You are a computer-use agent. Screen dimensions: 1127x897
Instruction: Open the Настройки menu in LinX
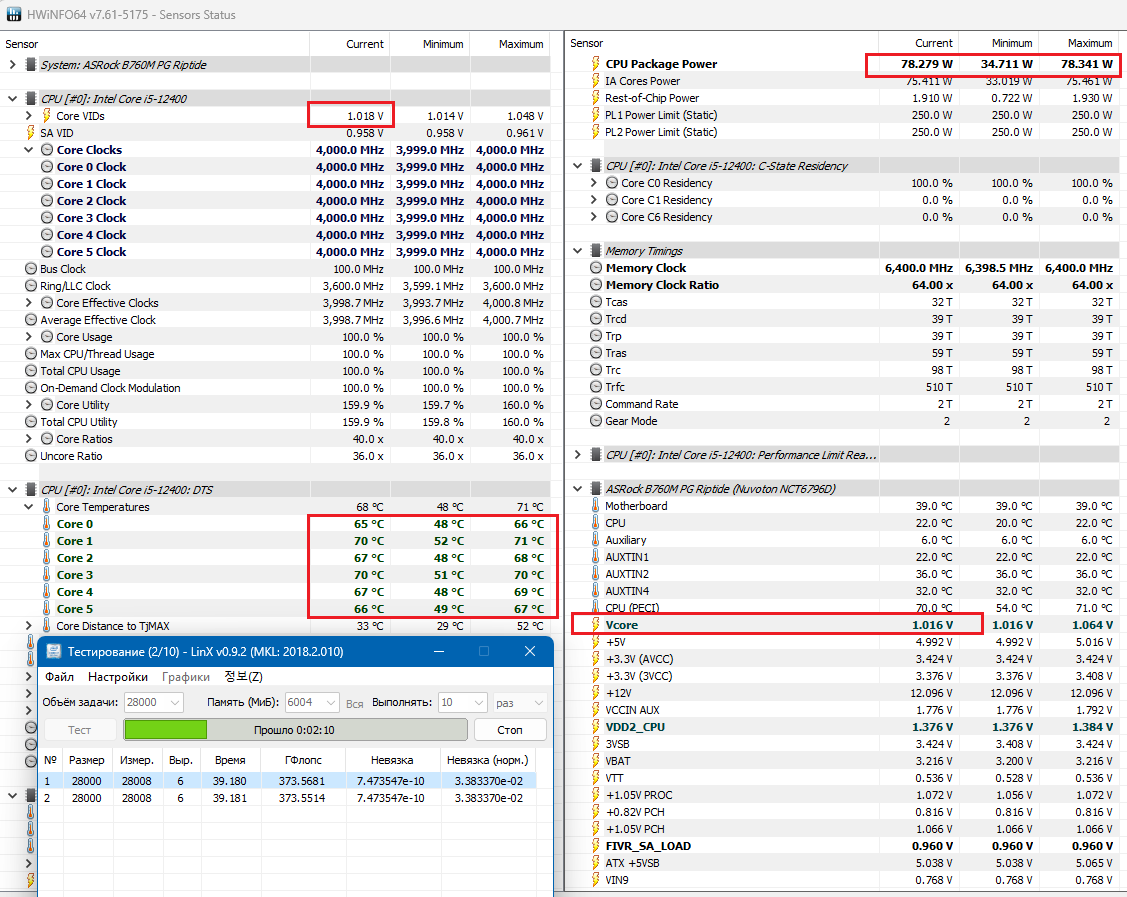tap(118, 677)
